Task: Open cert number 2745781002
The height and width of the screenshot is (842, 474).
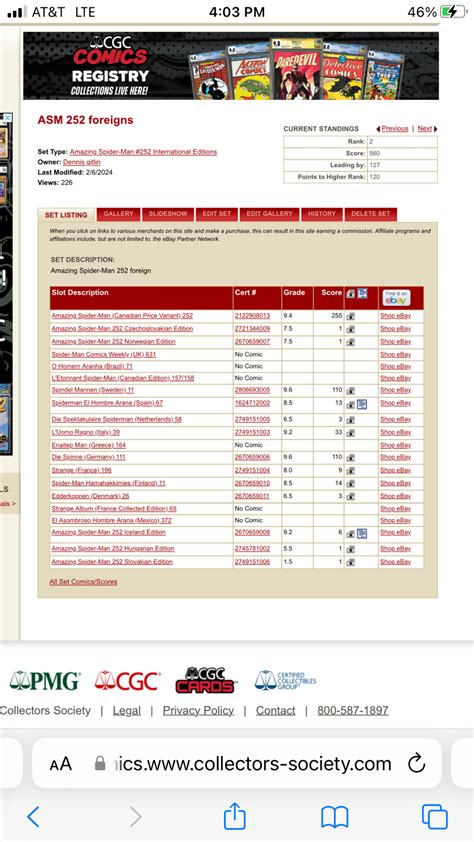Action: (252, 549)
